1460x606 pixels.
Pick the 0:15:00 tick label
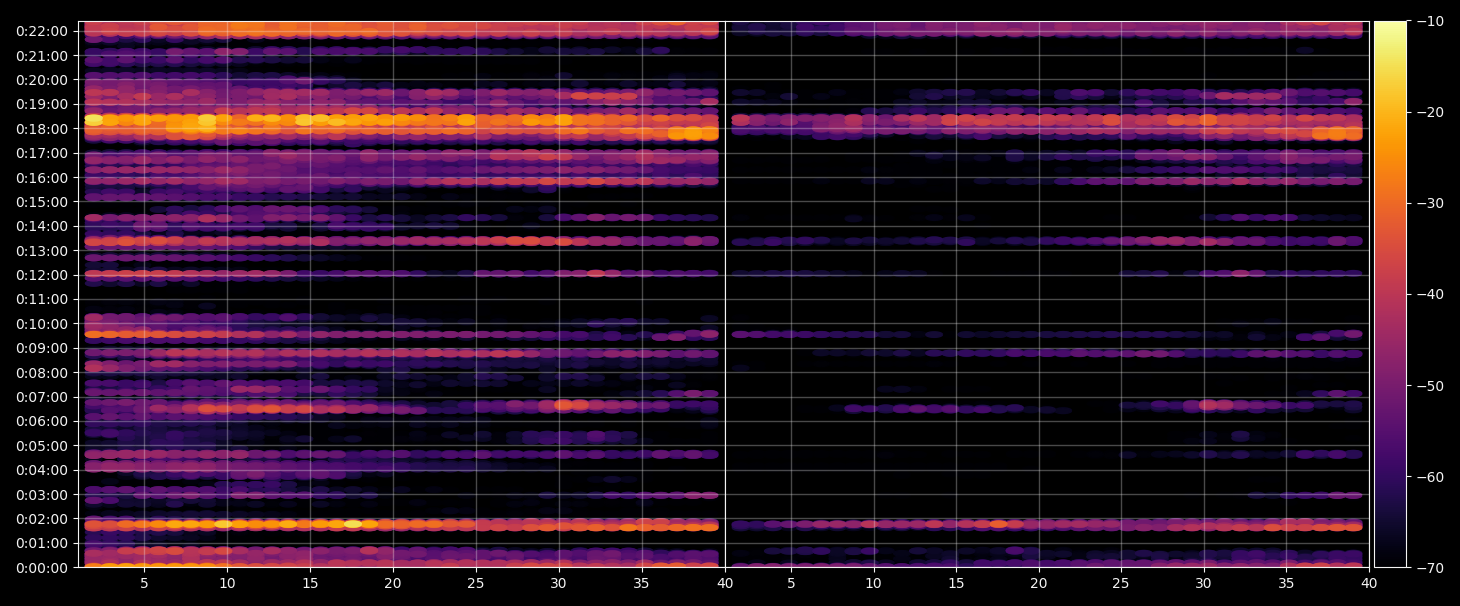(42, 202)
